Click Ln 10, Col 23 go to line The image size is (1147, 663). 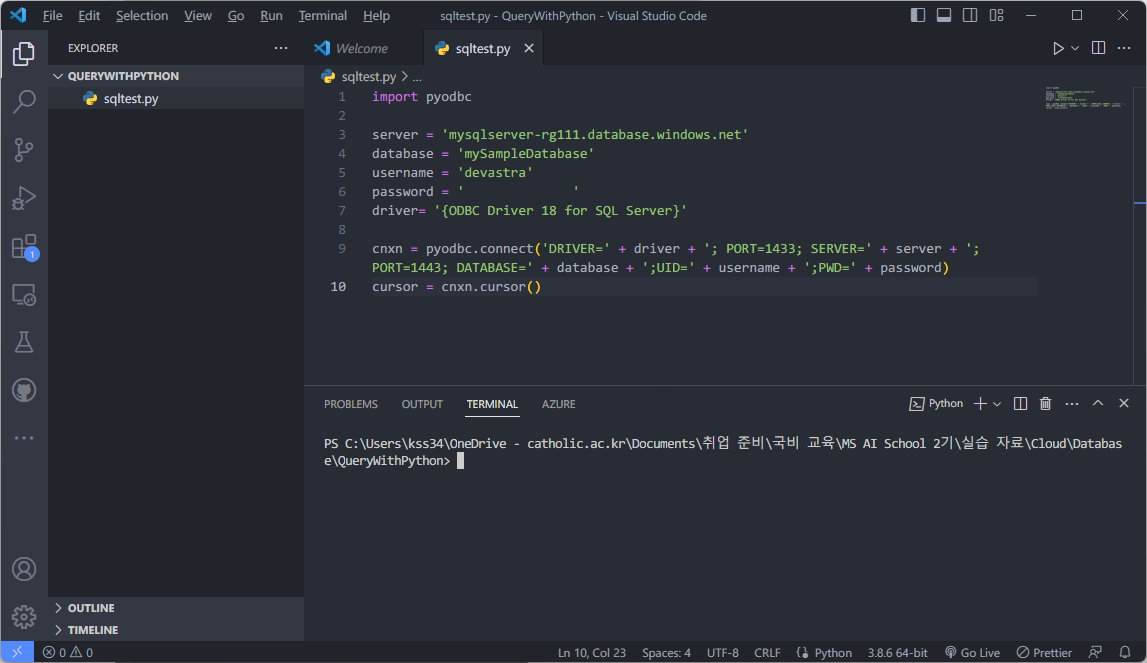591,653
